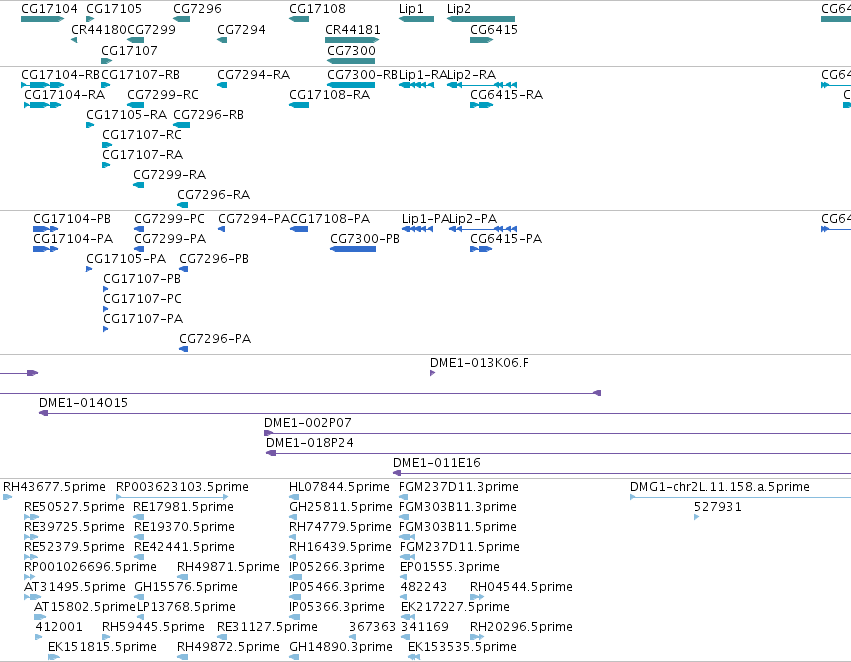Click EST RH43677.5prime
Viewport: 851px width, 662px height.
[x=8, y=497]
